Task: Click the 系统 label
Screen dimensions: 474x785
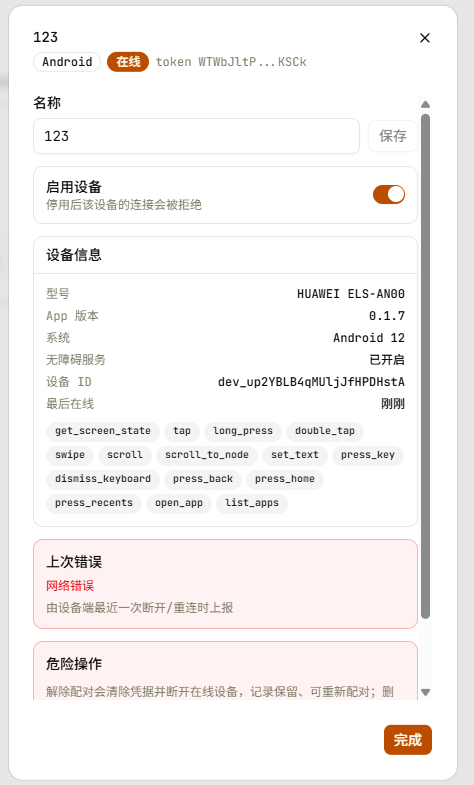Action: point(58,338)
